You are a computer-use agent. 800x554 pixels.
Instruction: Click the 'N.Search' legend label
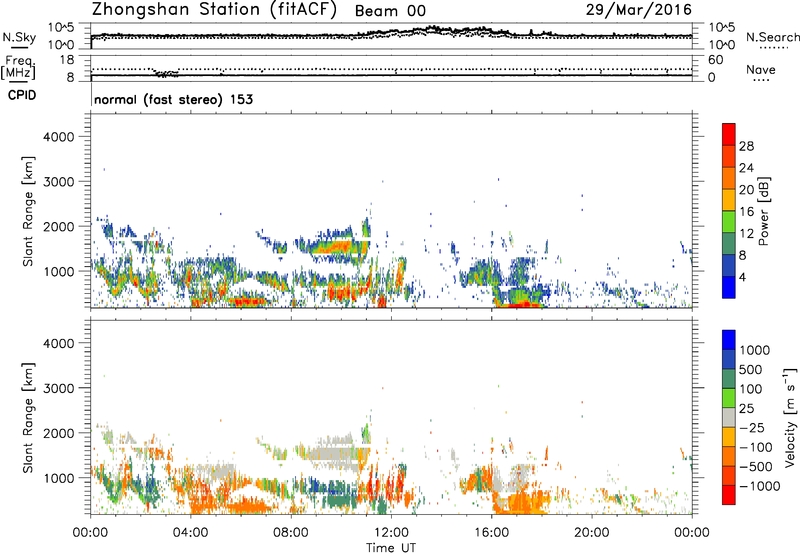pyautogui.click(x=773, y=37)
